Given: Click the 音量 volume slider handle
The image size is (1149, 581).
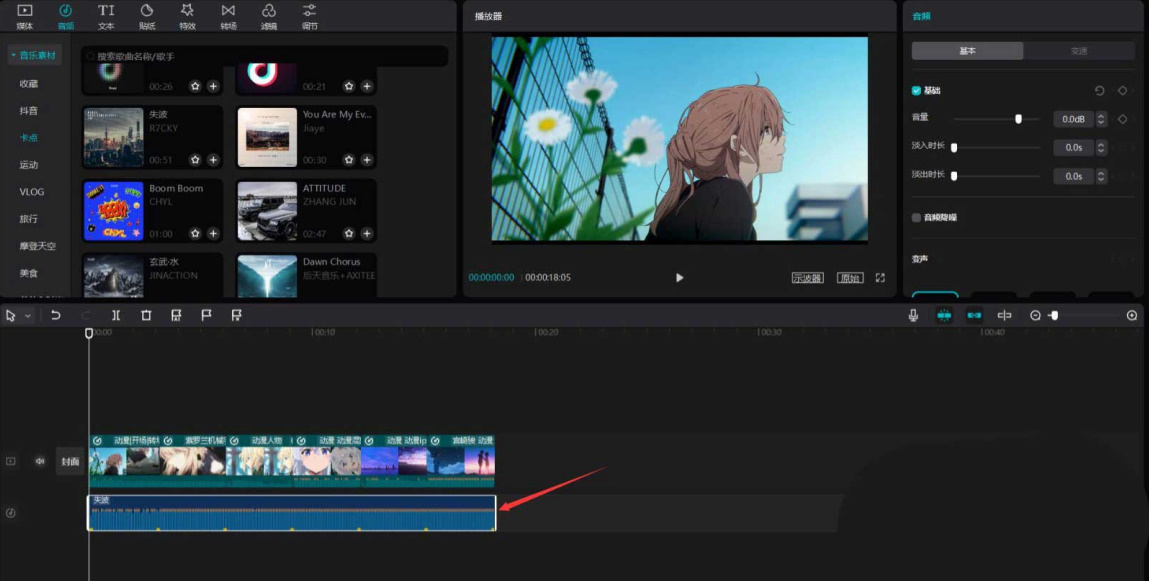Looking at the screenshot, I should click(x=1018, y=119).
